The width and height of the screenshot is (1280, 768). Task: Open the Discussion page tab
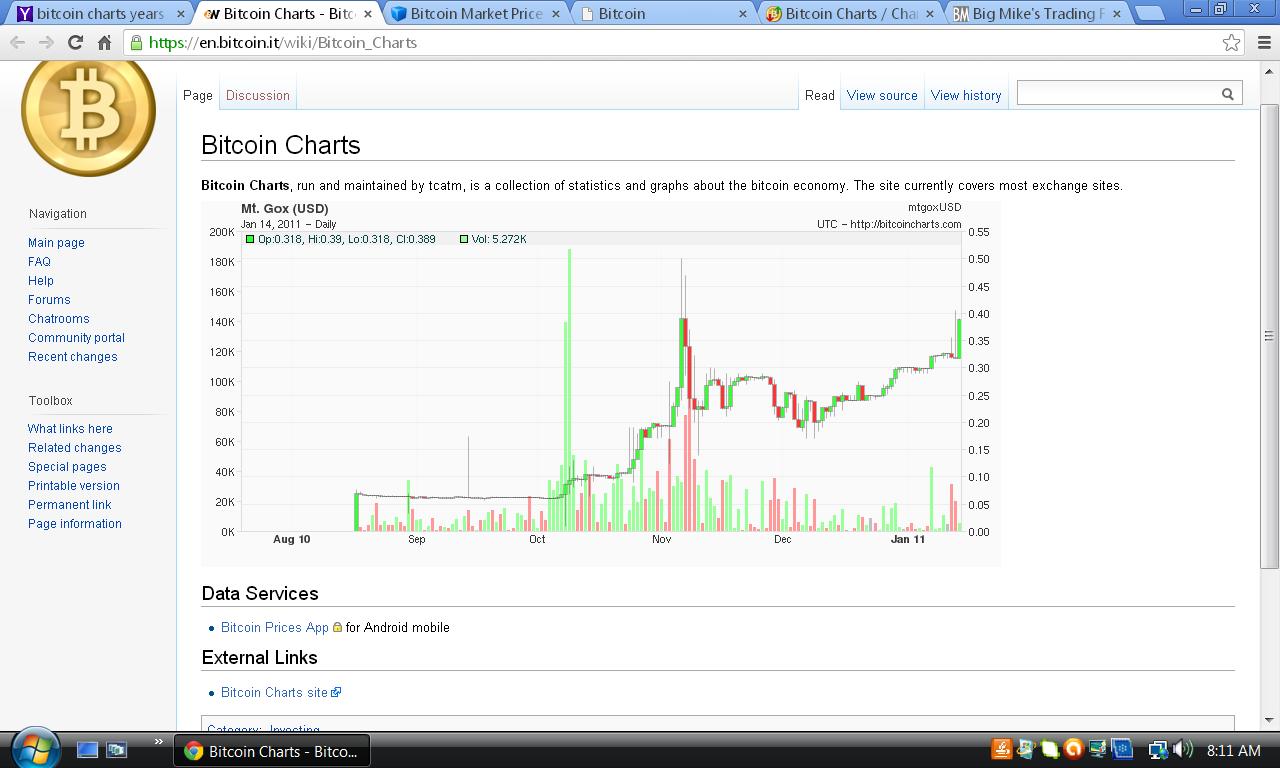pos(258,95)
